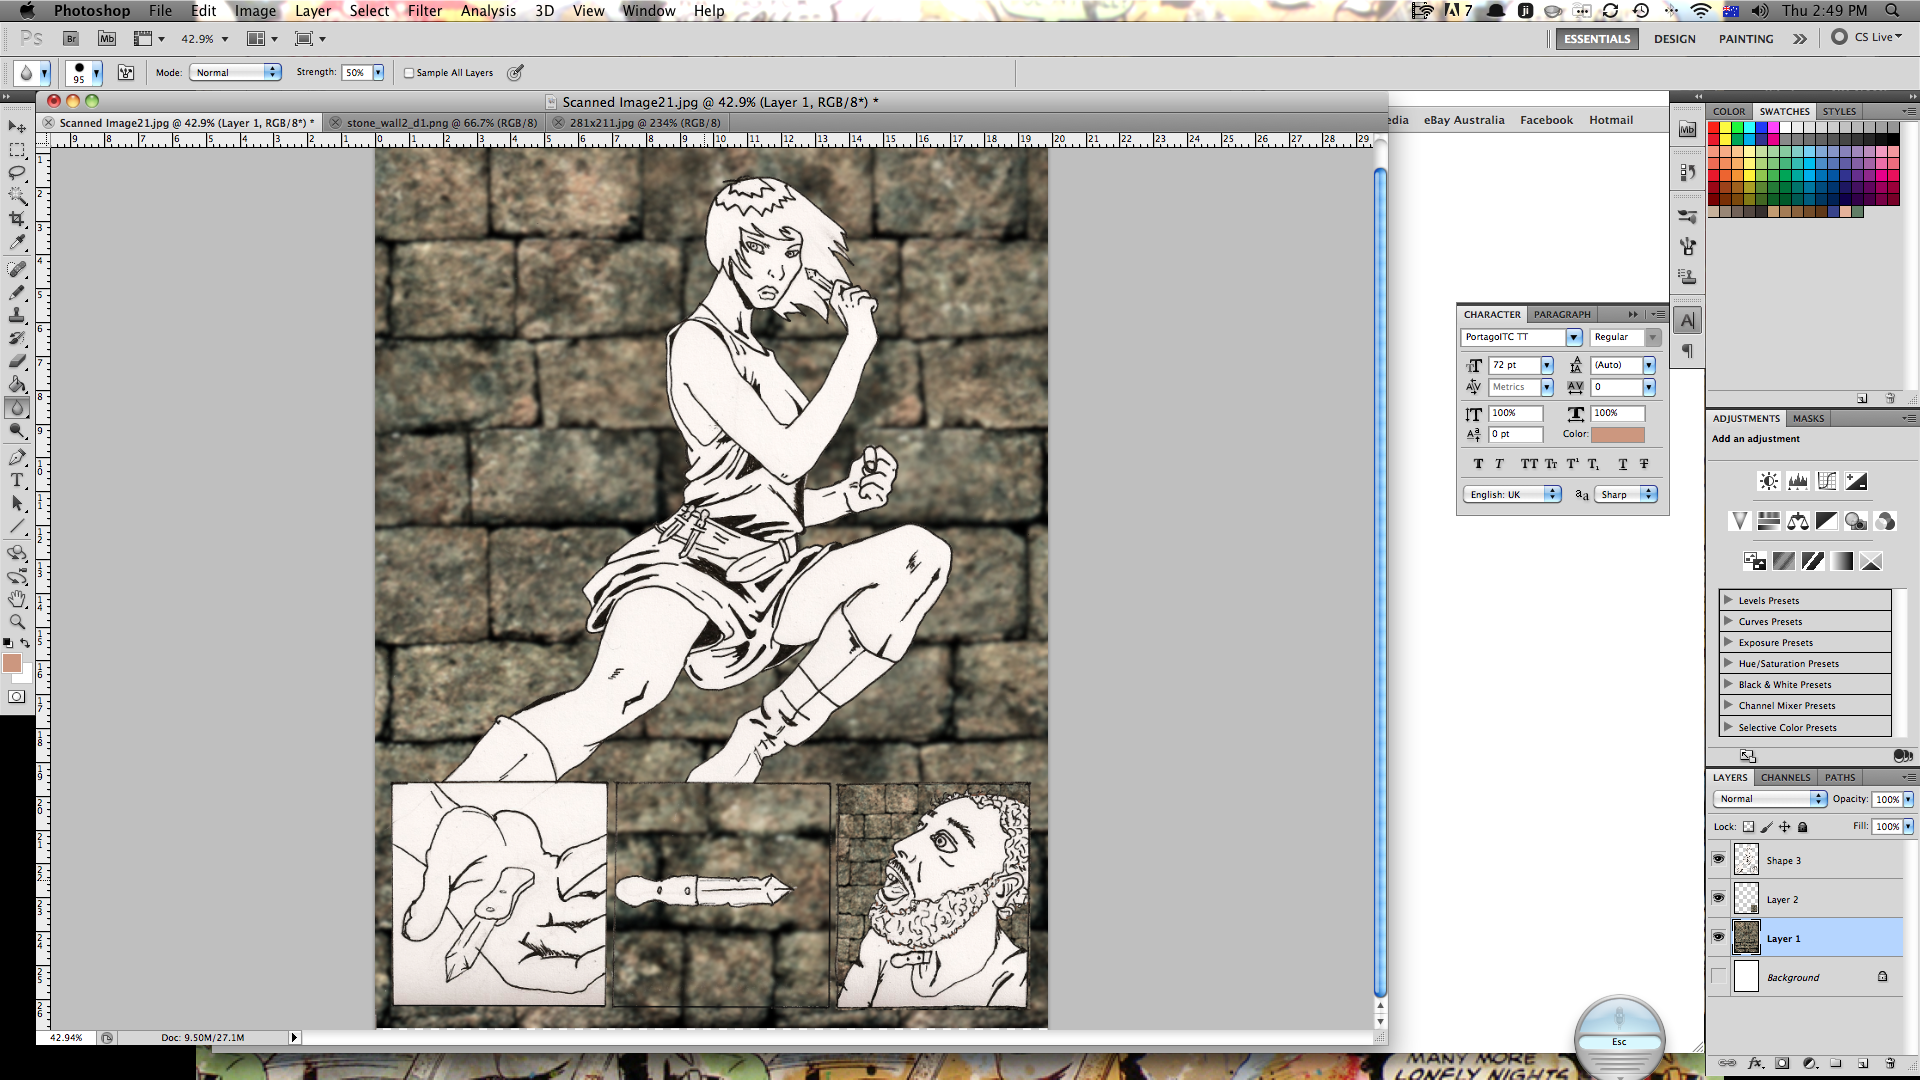Click Facebook bookmark in browser
This screenshot has height=1080, width=1920.
click(1546, 120)
